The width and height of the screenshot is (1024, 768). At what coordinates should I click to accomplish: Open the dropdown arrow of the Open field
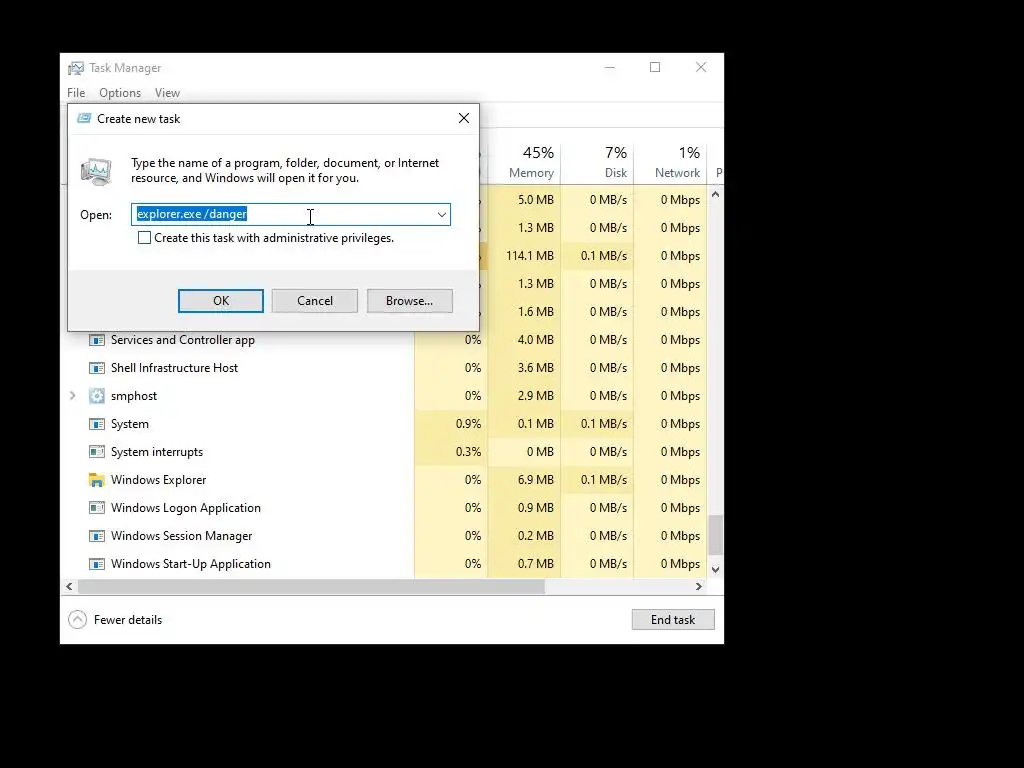(x=441, y=214)
